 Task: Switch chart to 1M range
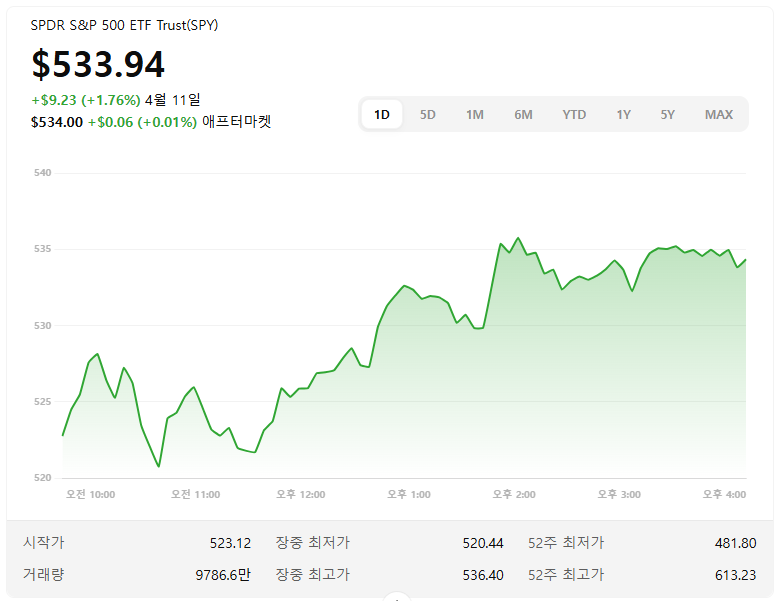475,115
